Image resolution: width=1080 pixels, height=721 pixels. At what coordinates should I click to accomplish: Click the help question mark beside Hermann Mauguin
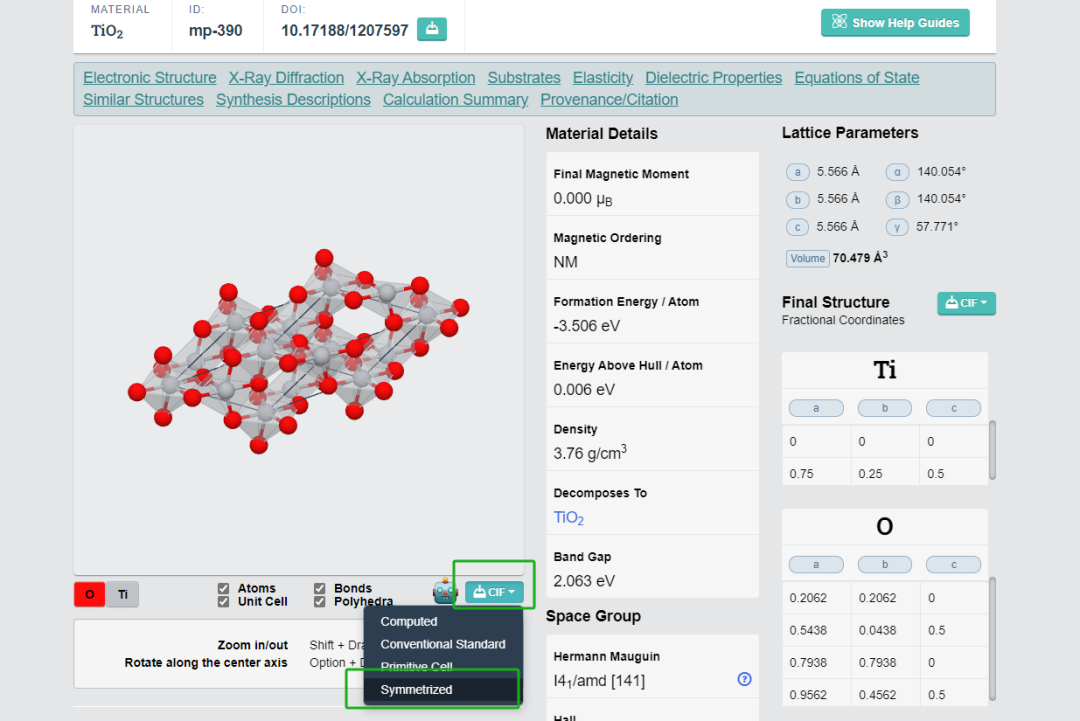point(744,680)
